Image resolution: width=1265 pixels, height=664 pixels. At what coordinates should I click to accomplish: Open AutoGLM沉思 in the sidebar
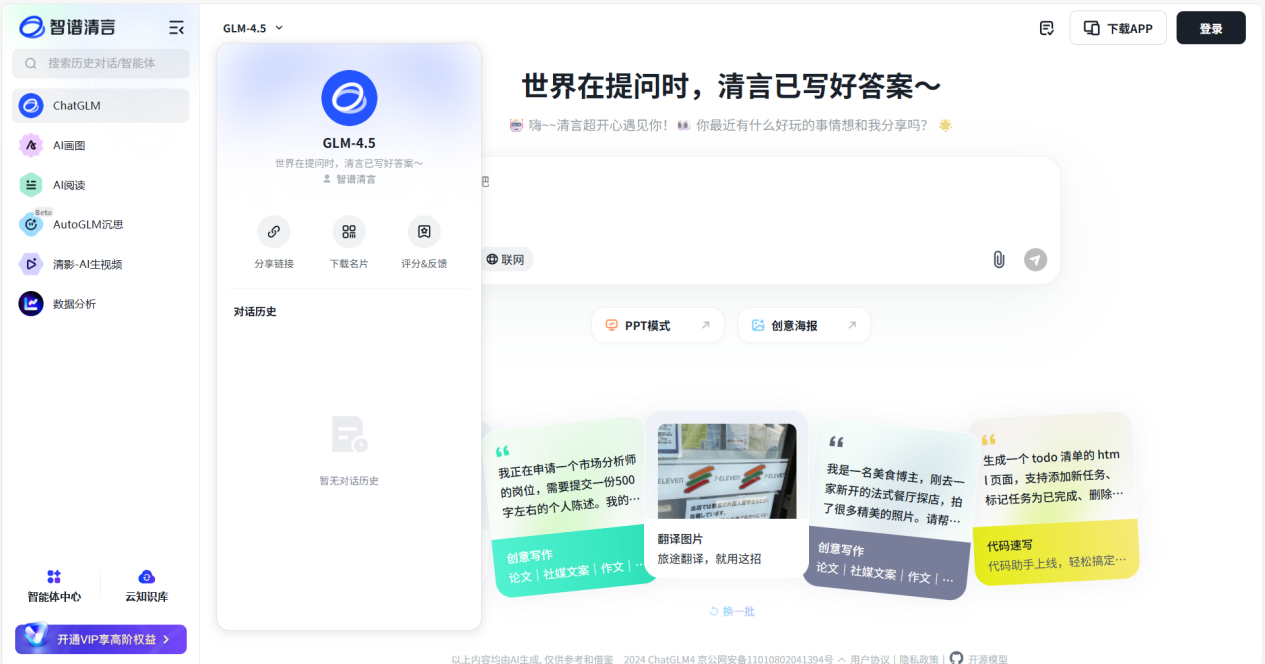pos(100,224)
